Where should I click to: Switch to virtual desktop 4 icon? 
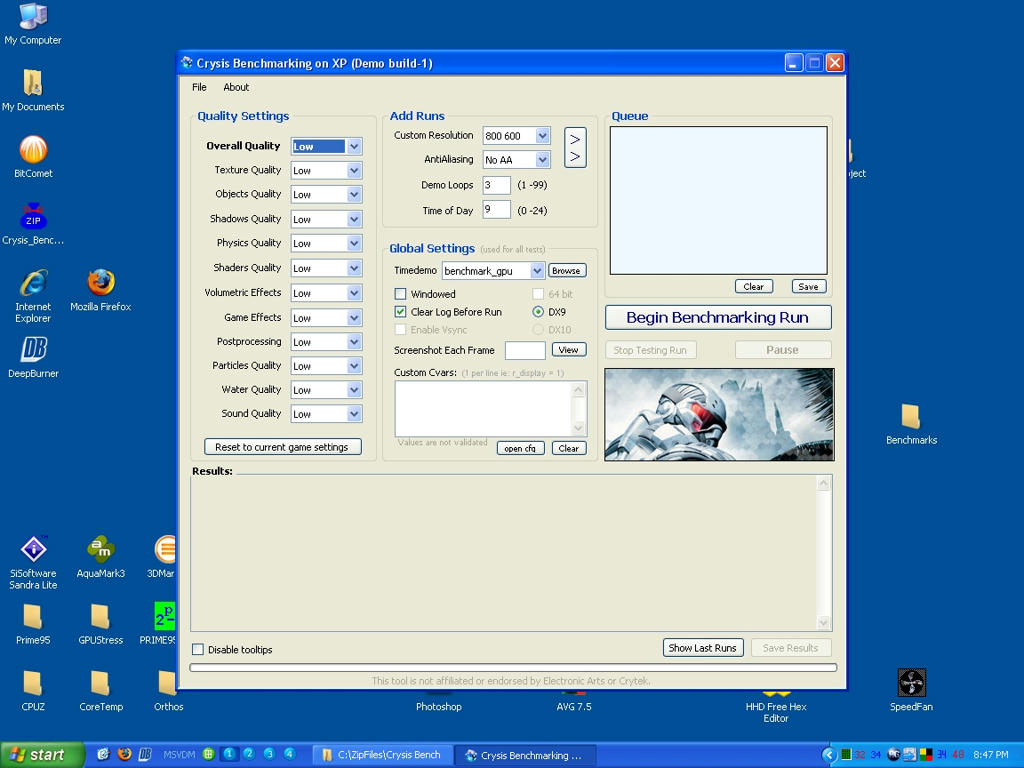pyautogui.click(x=289, y=754)
